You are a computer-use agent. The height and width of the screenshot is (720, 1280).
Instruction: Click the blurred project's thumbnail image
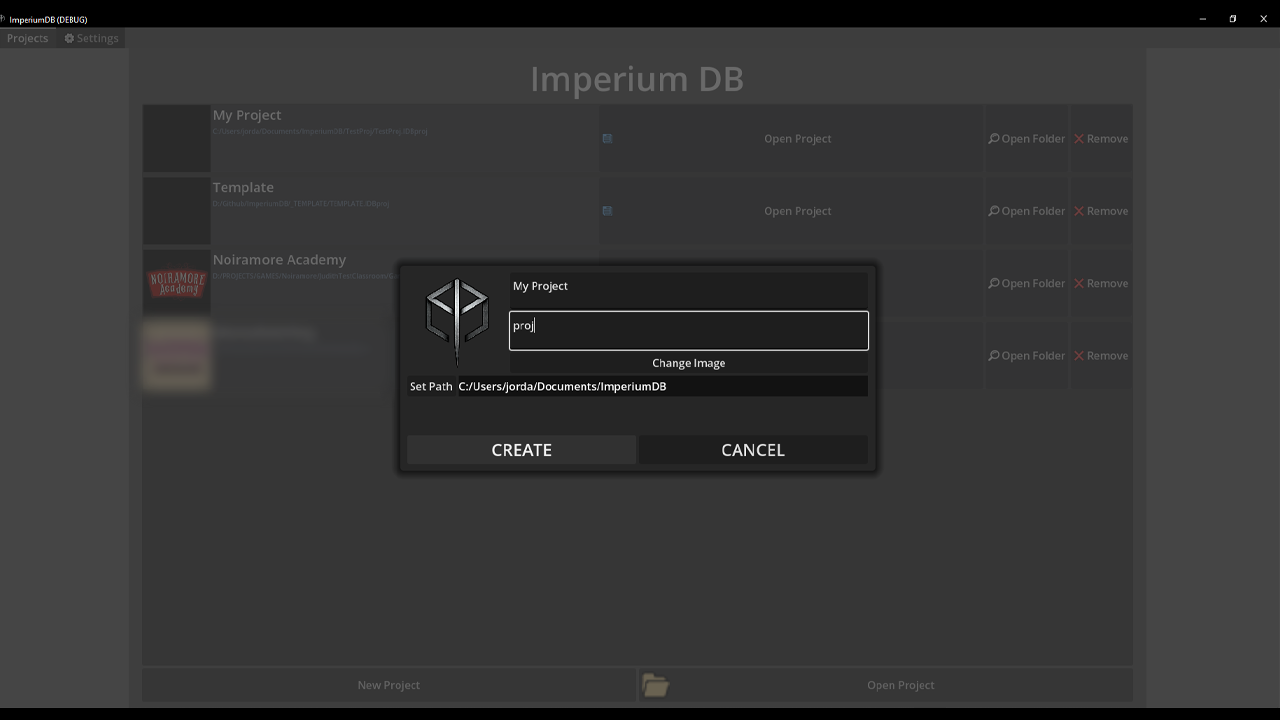point(177,355)
